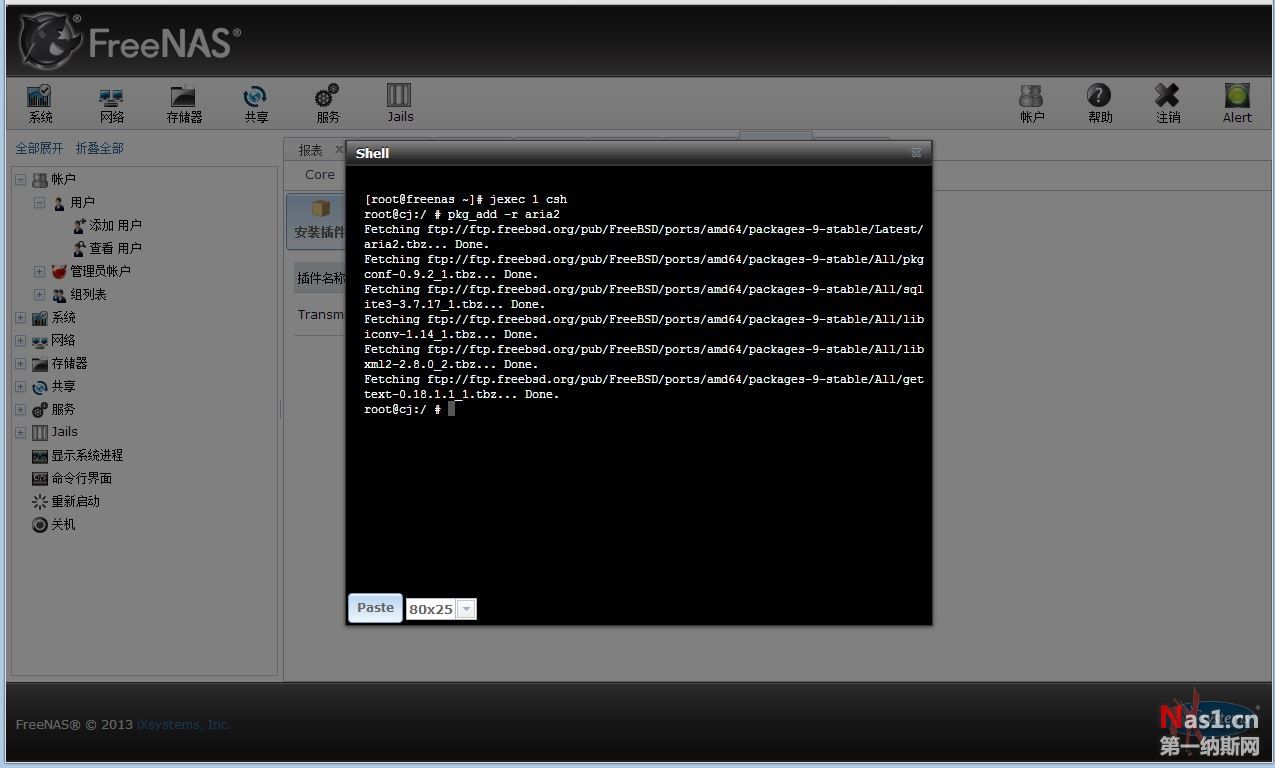The image size is (1275, 768).
Task: Open the Jails toolbar icon
Action: (400, 104)
